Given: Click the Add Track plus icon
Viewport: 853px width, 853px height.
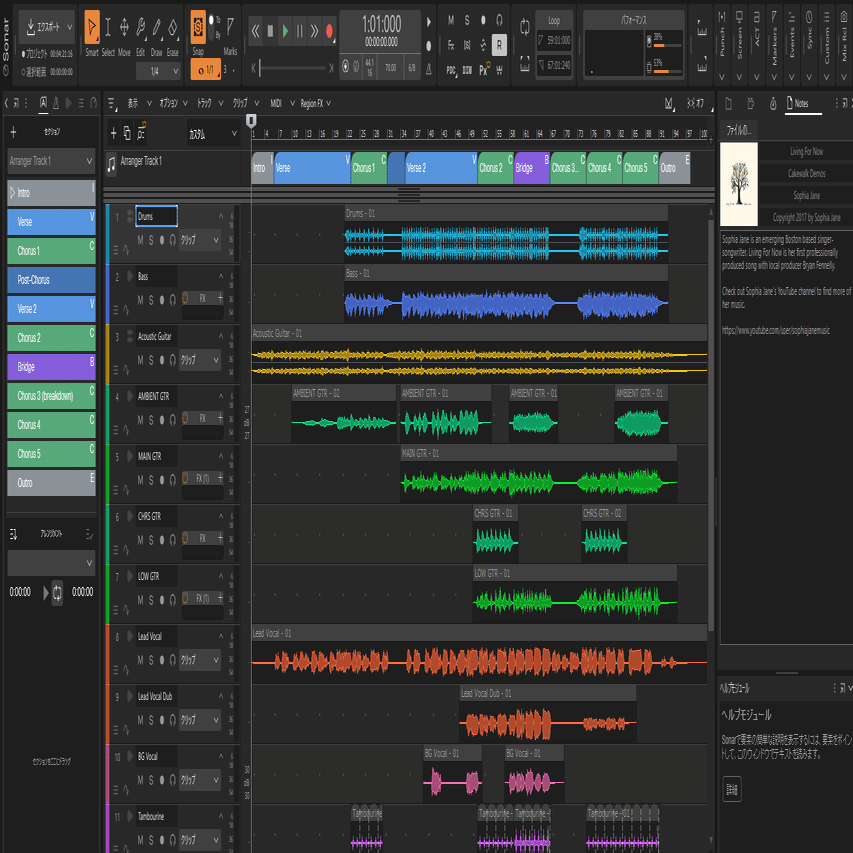Looking at the screenshot, I should point(113,133).
